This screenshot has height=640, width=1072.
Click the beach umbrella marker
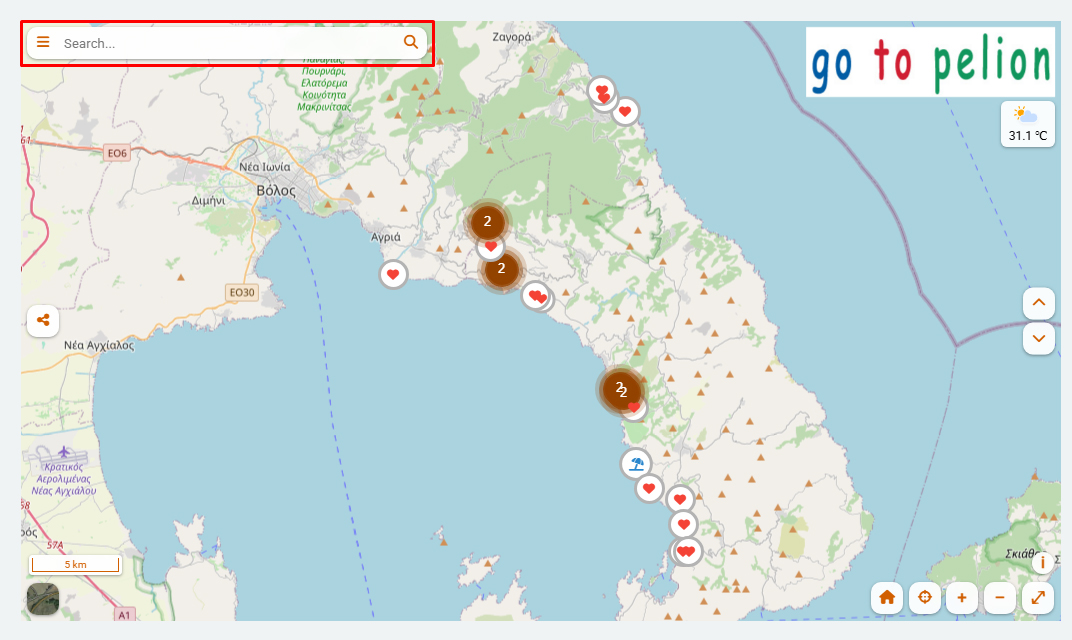[x=636, y=464]
